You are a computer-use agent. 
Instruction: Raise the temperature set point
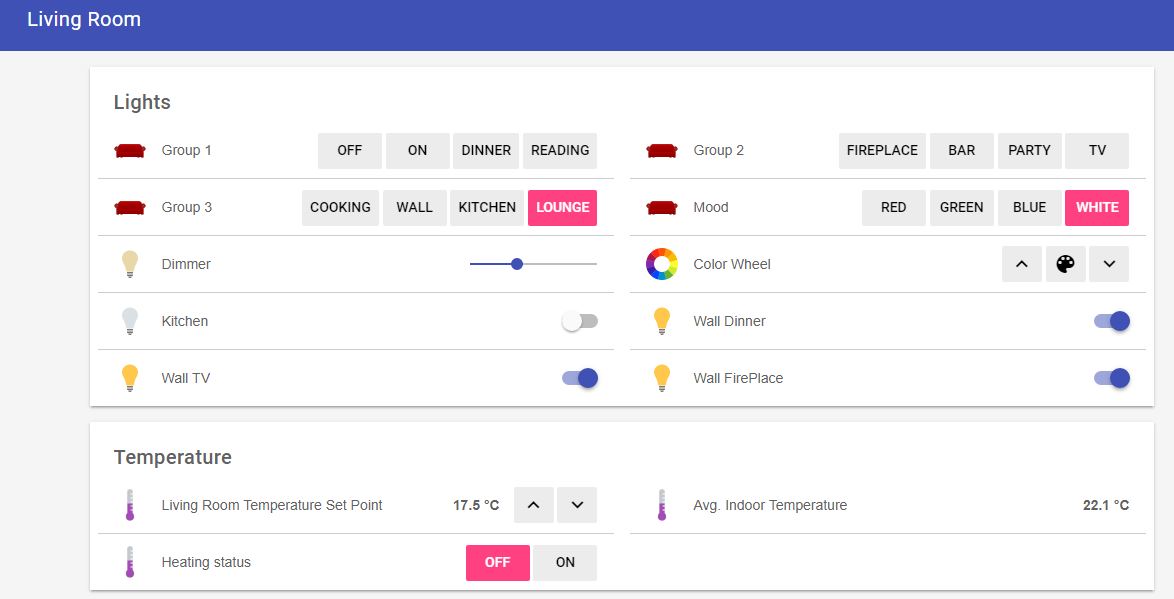coord(533,505)
